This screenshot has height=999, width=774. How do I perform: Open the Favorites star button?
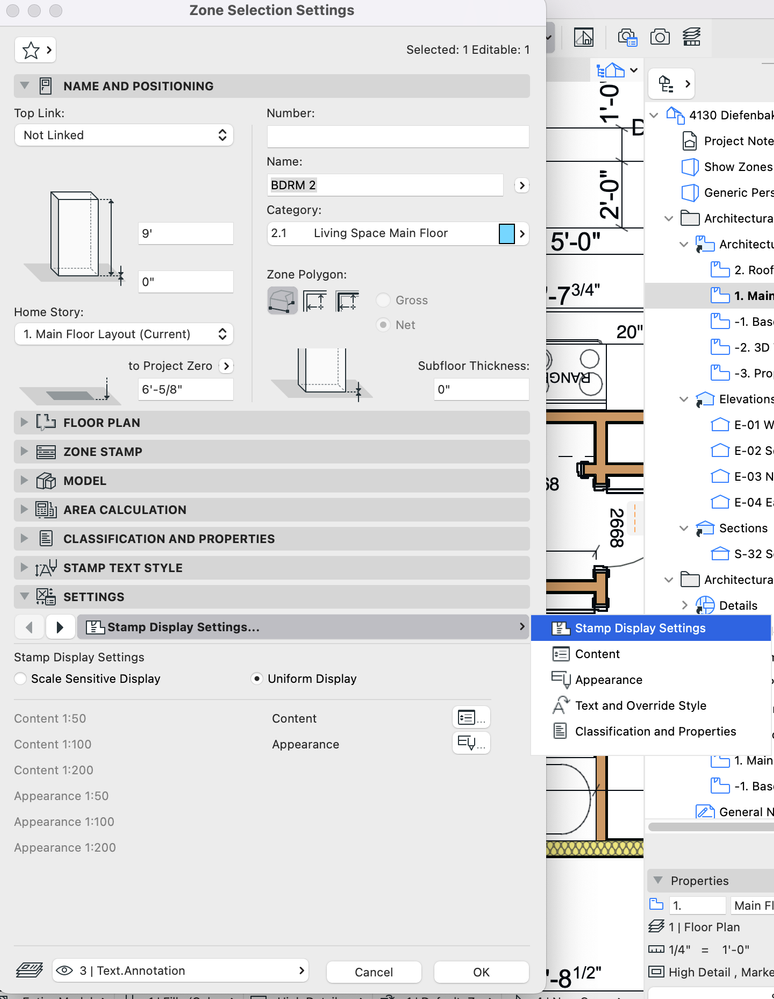[35, 50]
